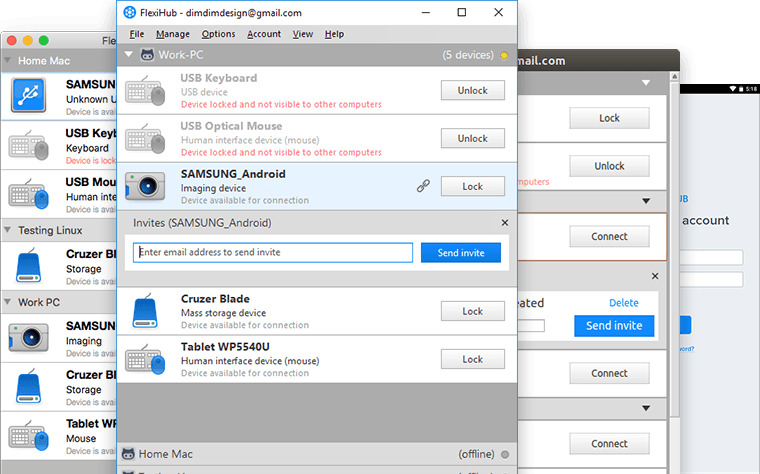Click Send invite in the Windows window

(x=460, y=253)
